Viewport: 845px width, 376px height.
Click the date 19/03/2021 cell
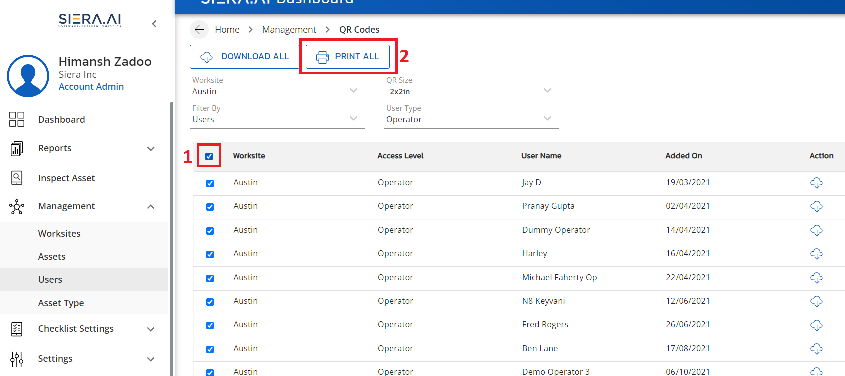688,183
